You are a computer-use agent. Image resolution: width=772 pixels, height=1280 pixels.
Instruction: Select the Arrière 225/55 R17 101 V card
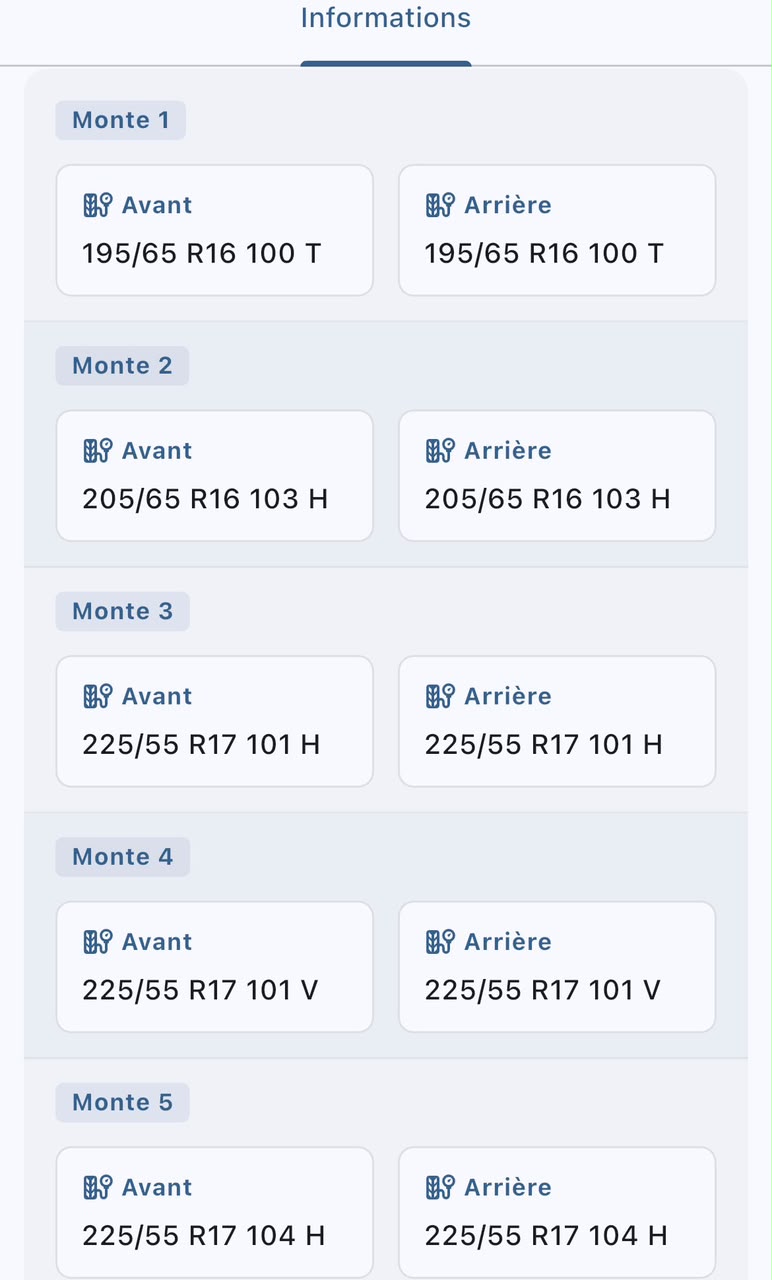coord(557,967)
